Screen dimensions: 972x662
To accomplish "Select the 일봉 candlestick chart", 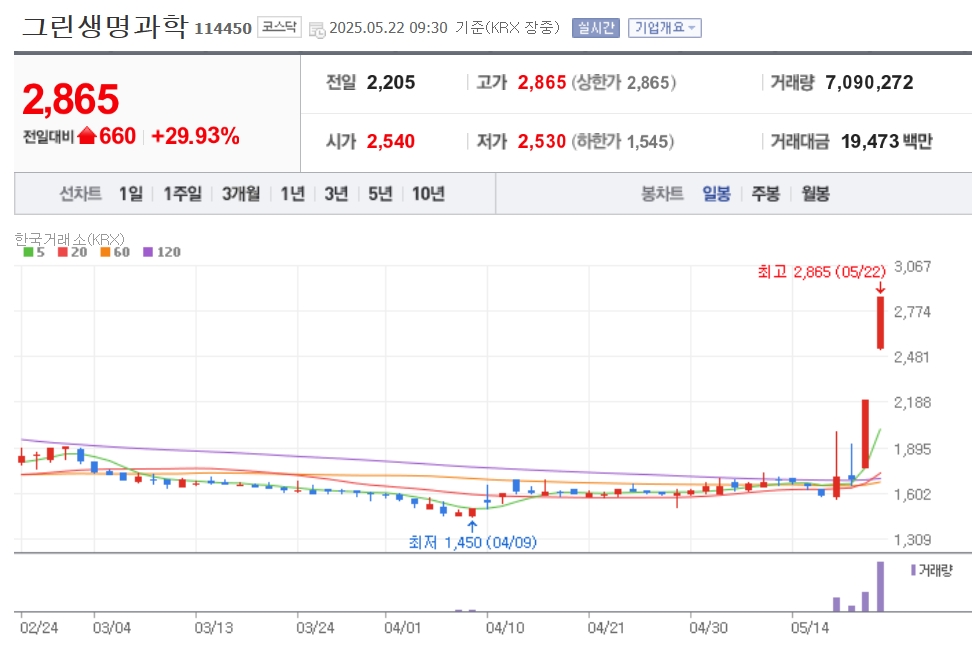I will click(717, 194).
